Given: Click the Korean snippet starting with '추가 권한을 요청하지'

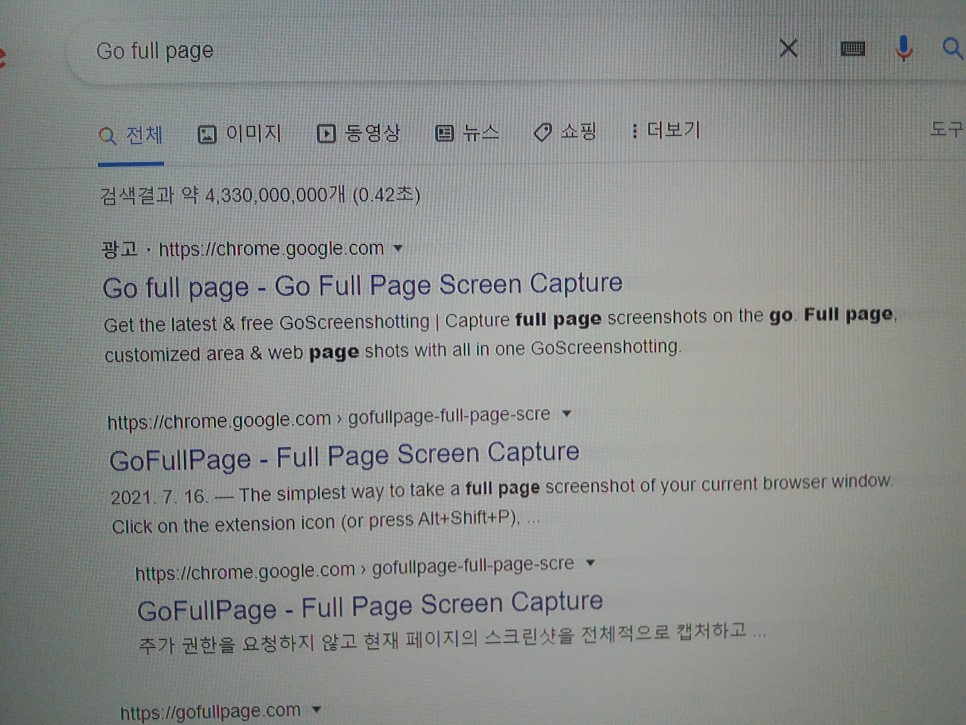Looking at the screenshot, I should coord(452,638).
